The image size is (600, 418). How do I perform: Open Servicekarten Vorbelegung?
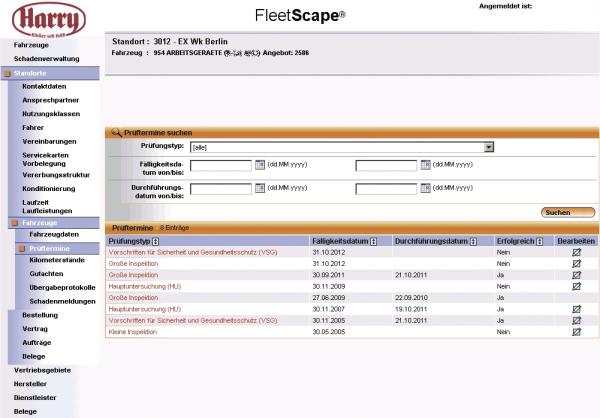click(x=45, y=160)
